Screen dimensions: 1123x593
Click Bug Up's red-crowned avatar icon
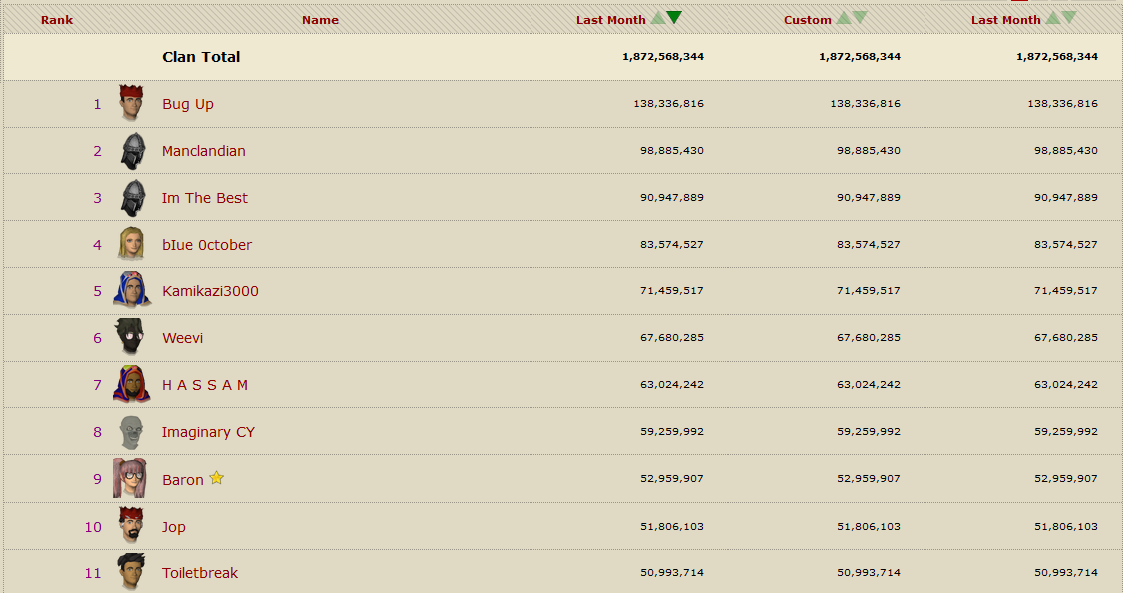pos(131,103)
